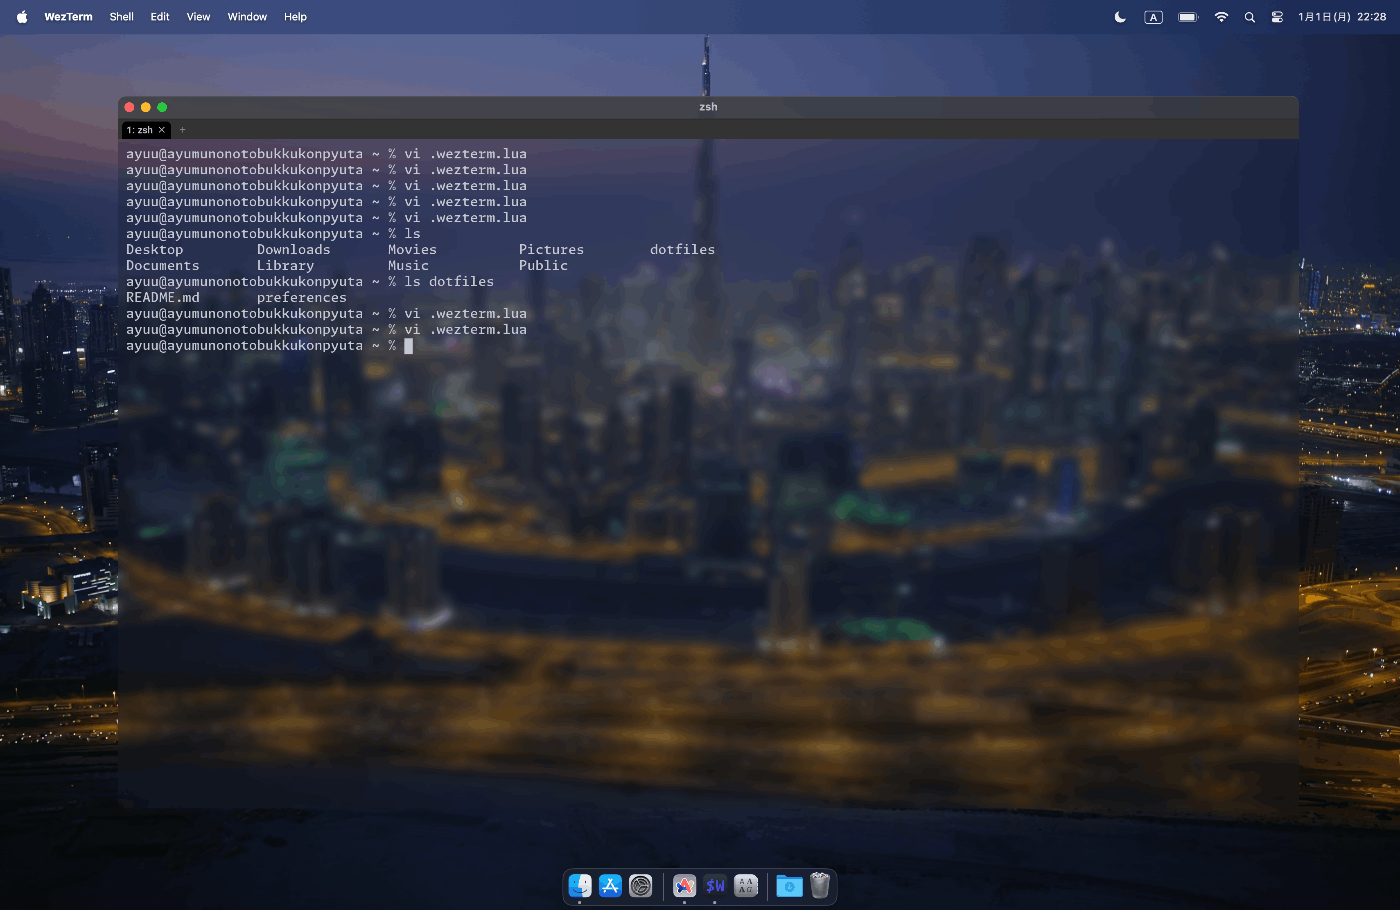
Task: Open the battery status dropdown
Action: tap(1187, 16)
